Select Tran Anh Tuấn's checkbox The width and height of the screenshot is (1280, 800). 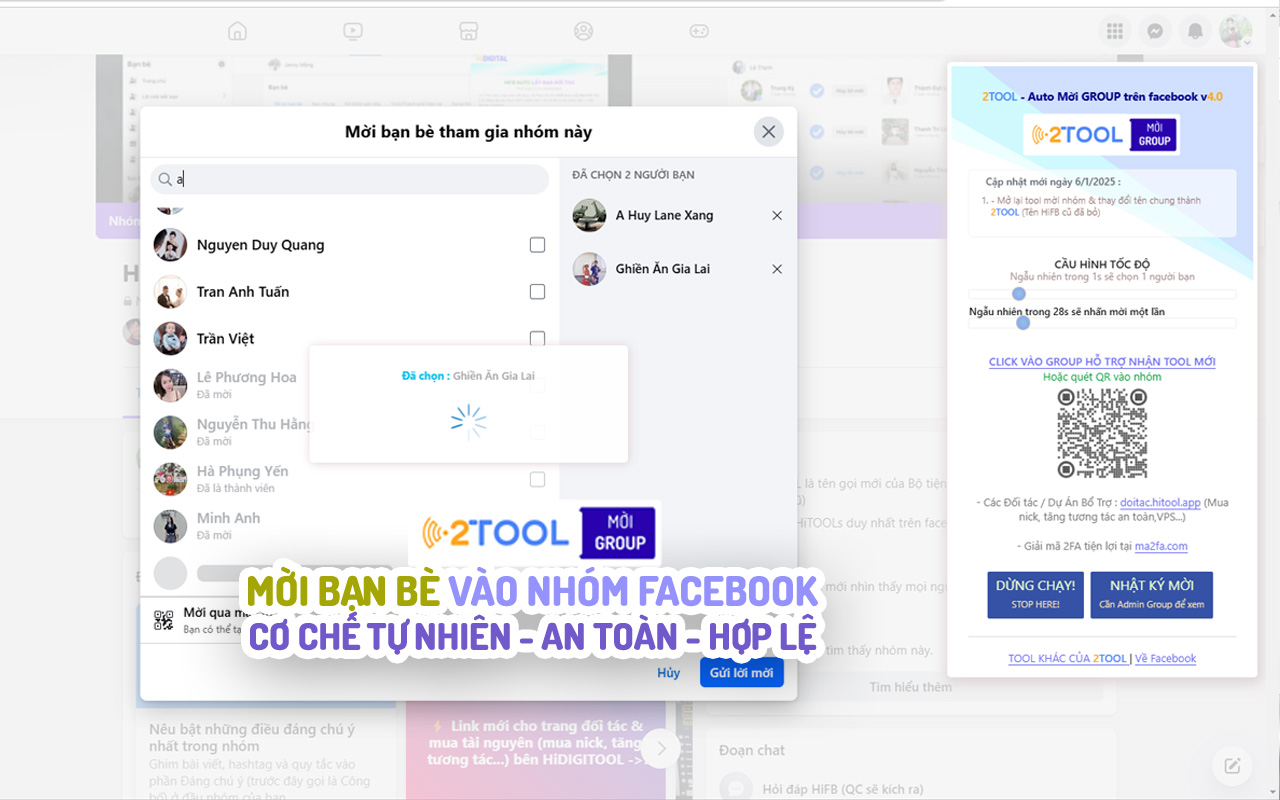[x=537, y=291]
